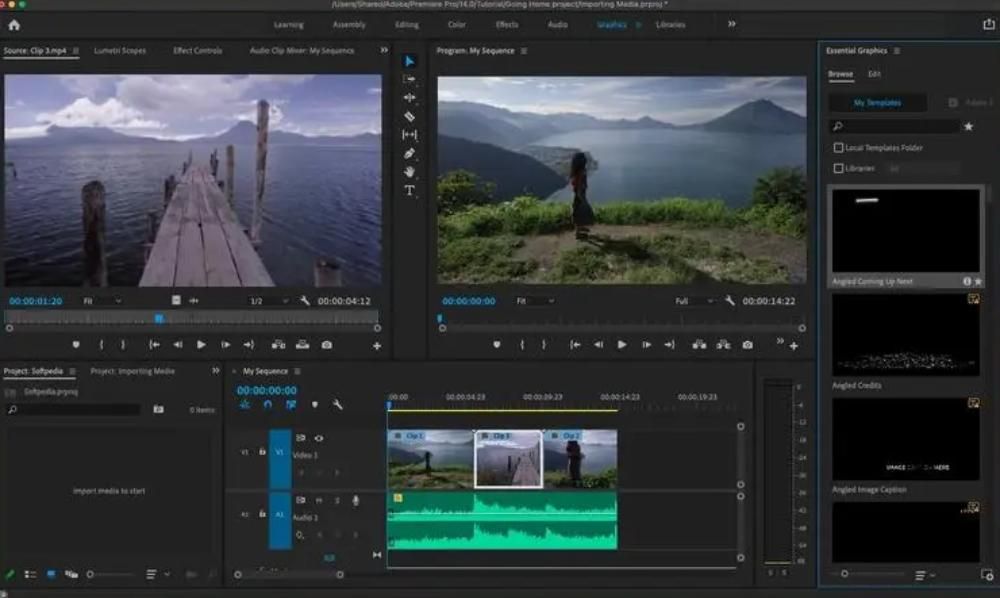The height and width of the screenshot is (598, 1000).
Task: Open timeline display settings wrench
Action: tap(337, 404)
